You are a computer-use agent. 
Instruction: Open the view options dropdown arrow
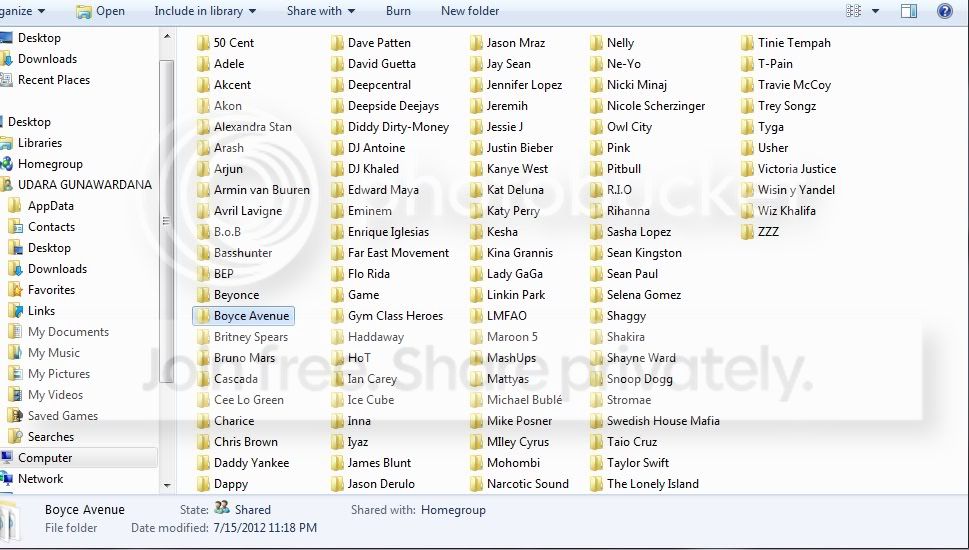[x=875, y=11]
